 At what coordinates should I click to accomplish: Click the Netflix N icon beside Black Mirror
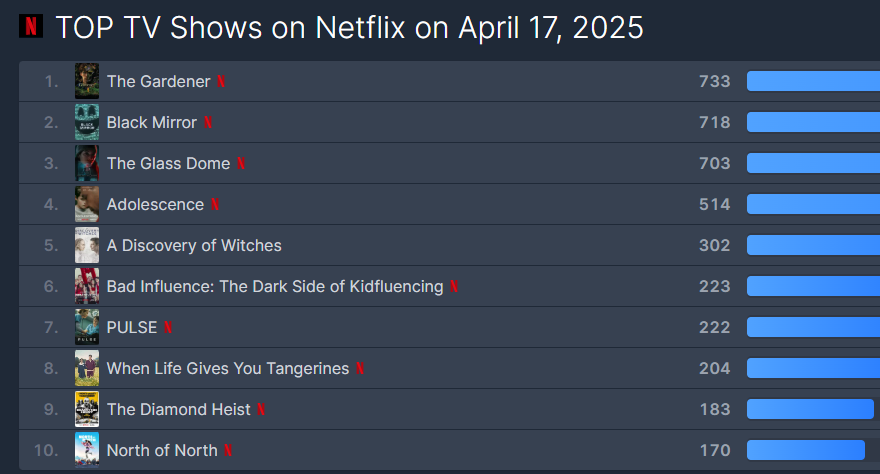[x=208, y=123]
